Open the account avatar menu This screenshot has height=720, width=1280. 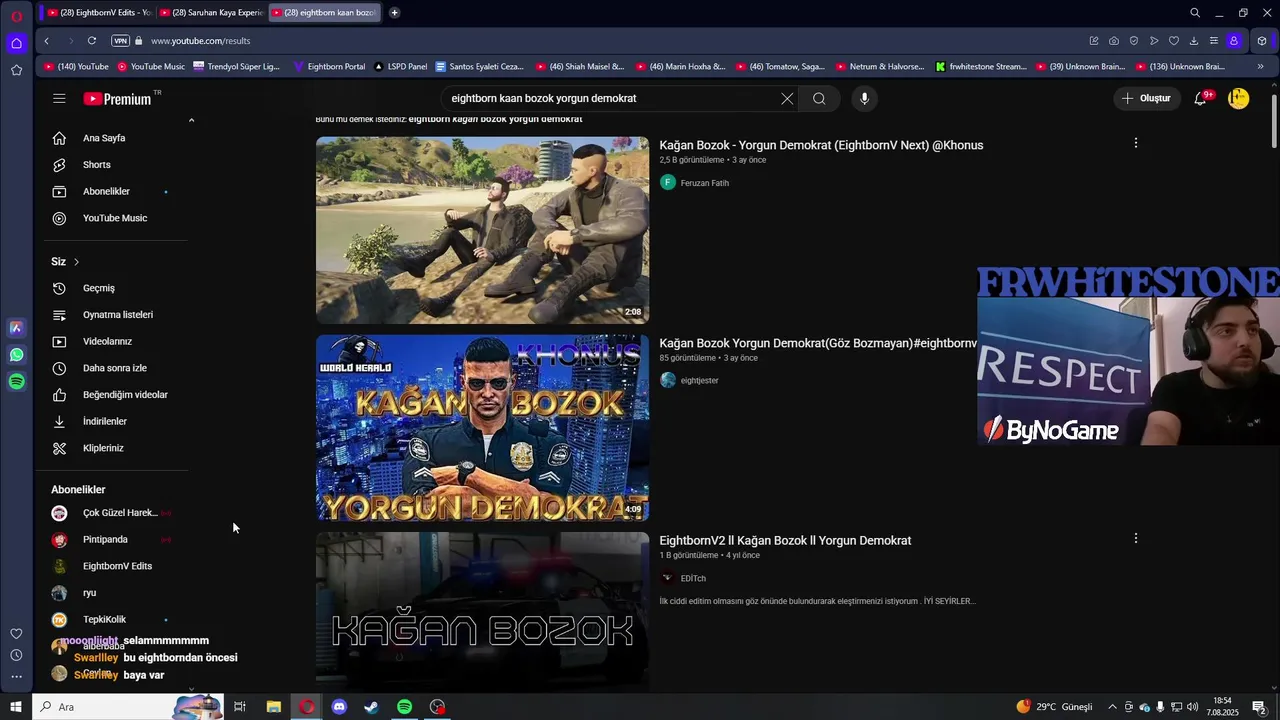coord(1238,98)
